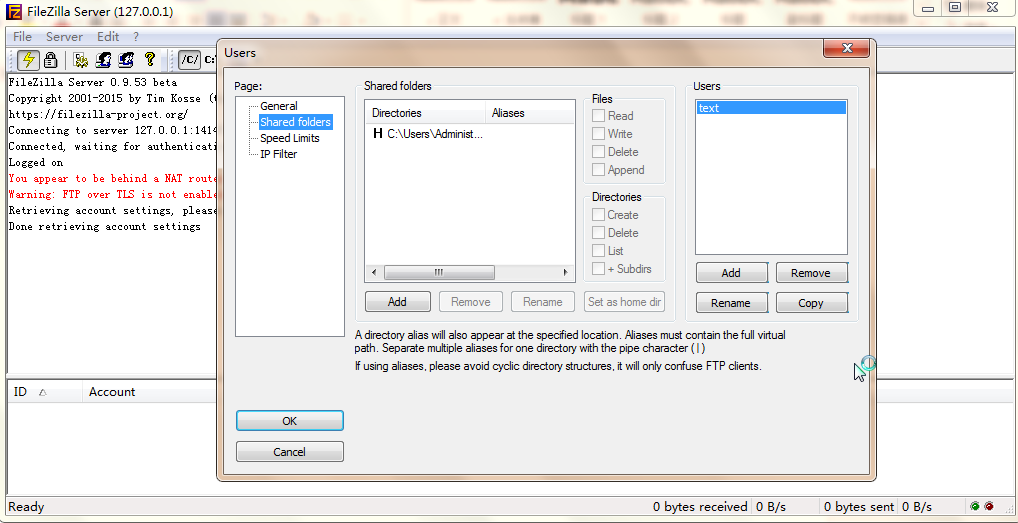Click the padlock lock server icon

click(x=51, y=60)
